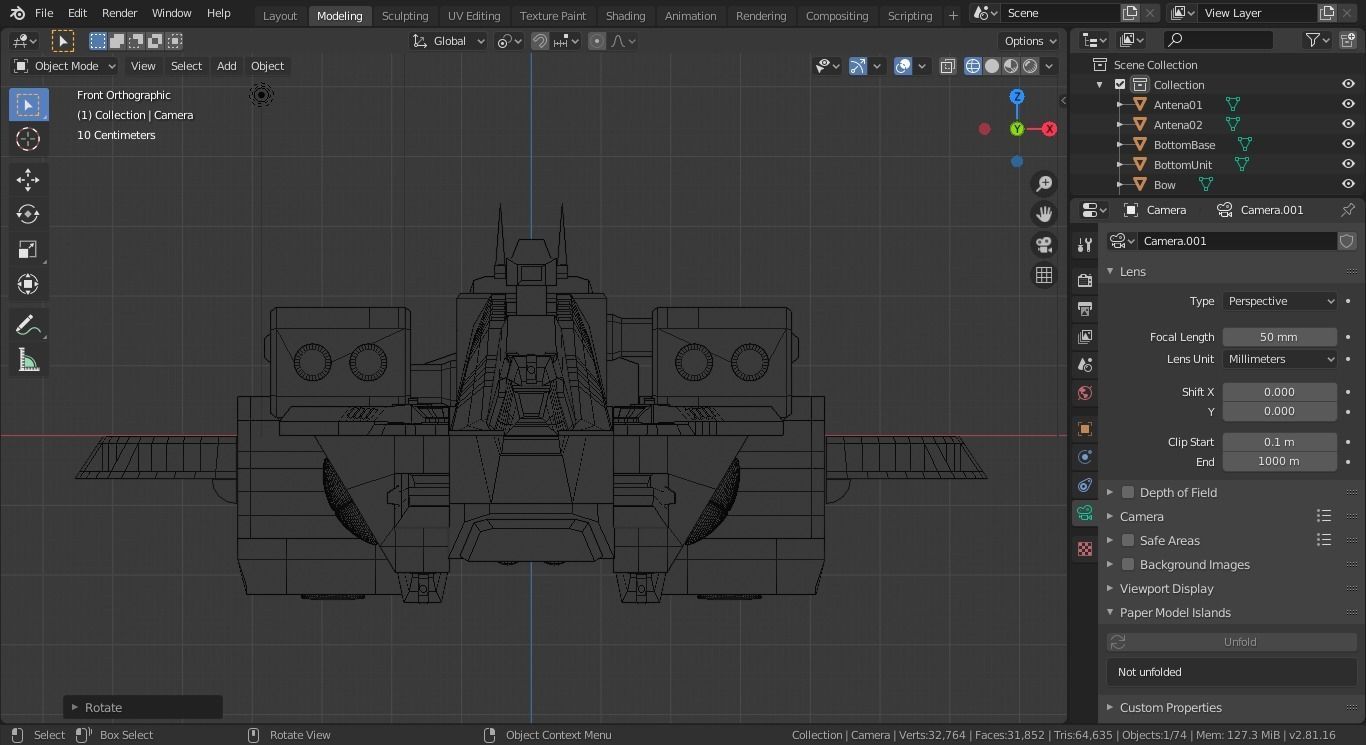Open the Object menu in the viewport header
Screen dimensions: 1366x745
[267, 66]
